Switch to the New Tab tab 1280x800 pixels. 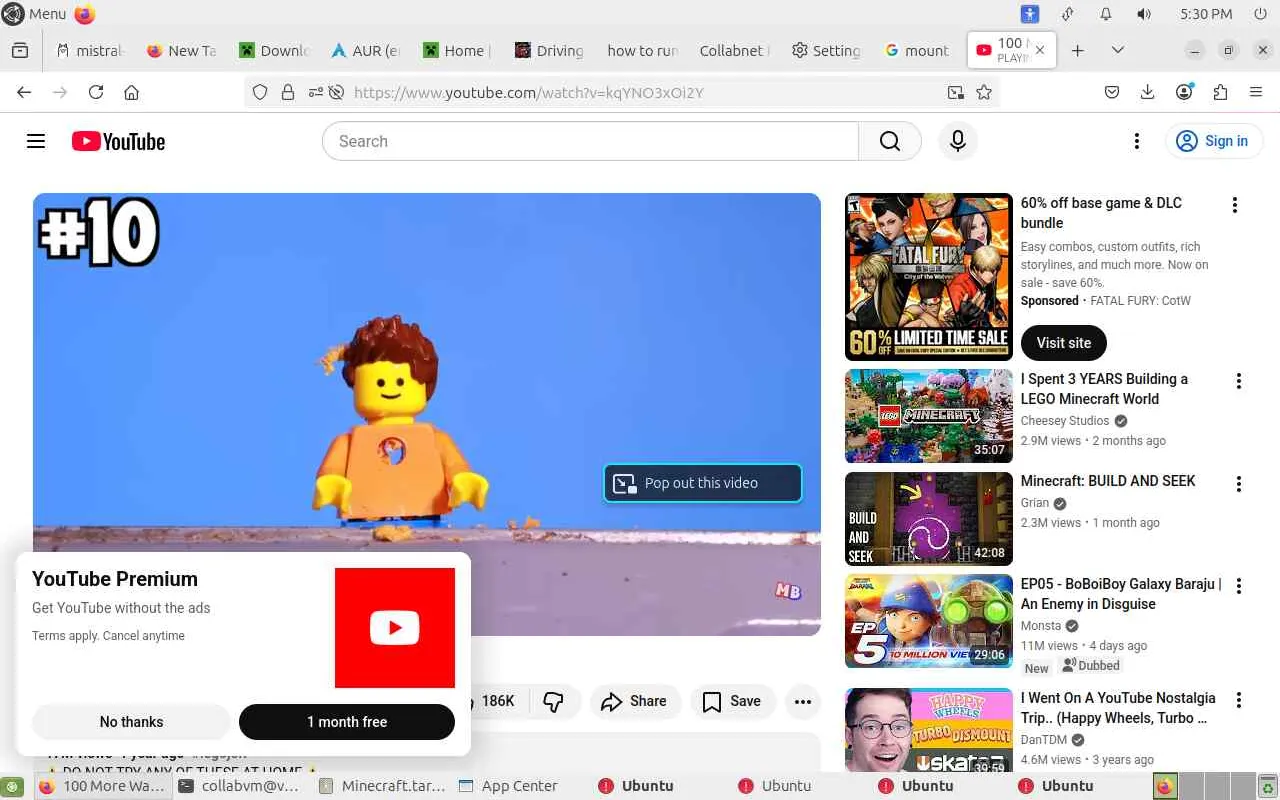(x=181, y=50)
